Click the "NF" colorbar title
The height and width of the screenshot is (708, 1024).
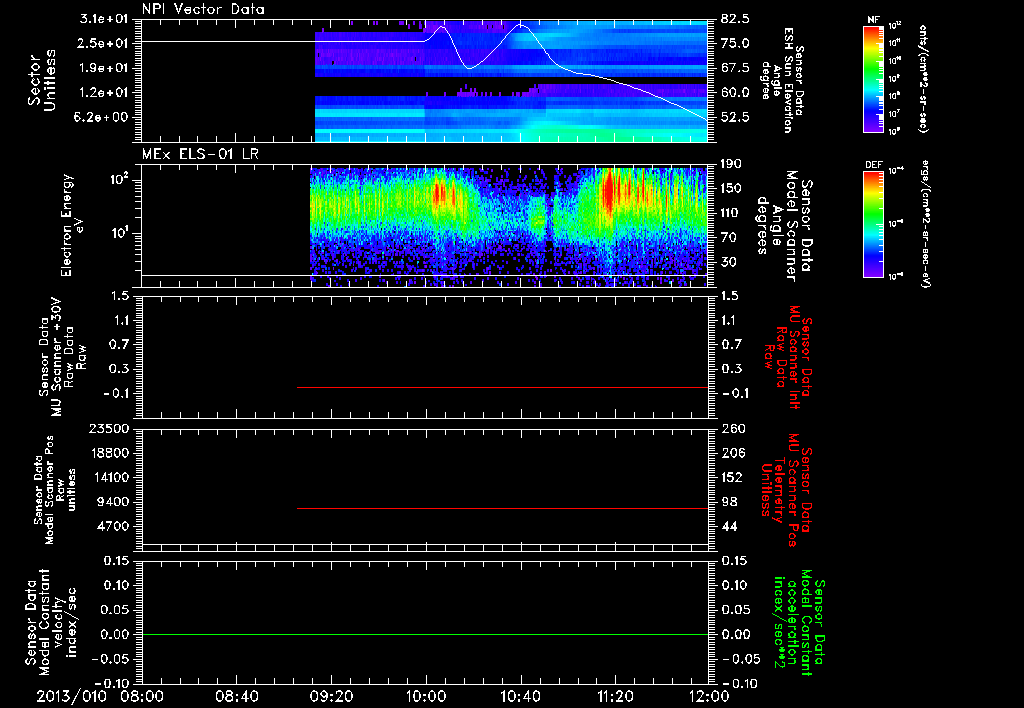click(x=873, y=20)
